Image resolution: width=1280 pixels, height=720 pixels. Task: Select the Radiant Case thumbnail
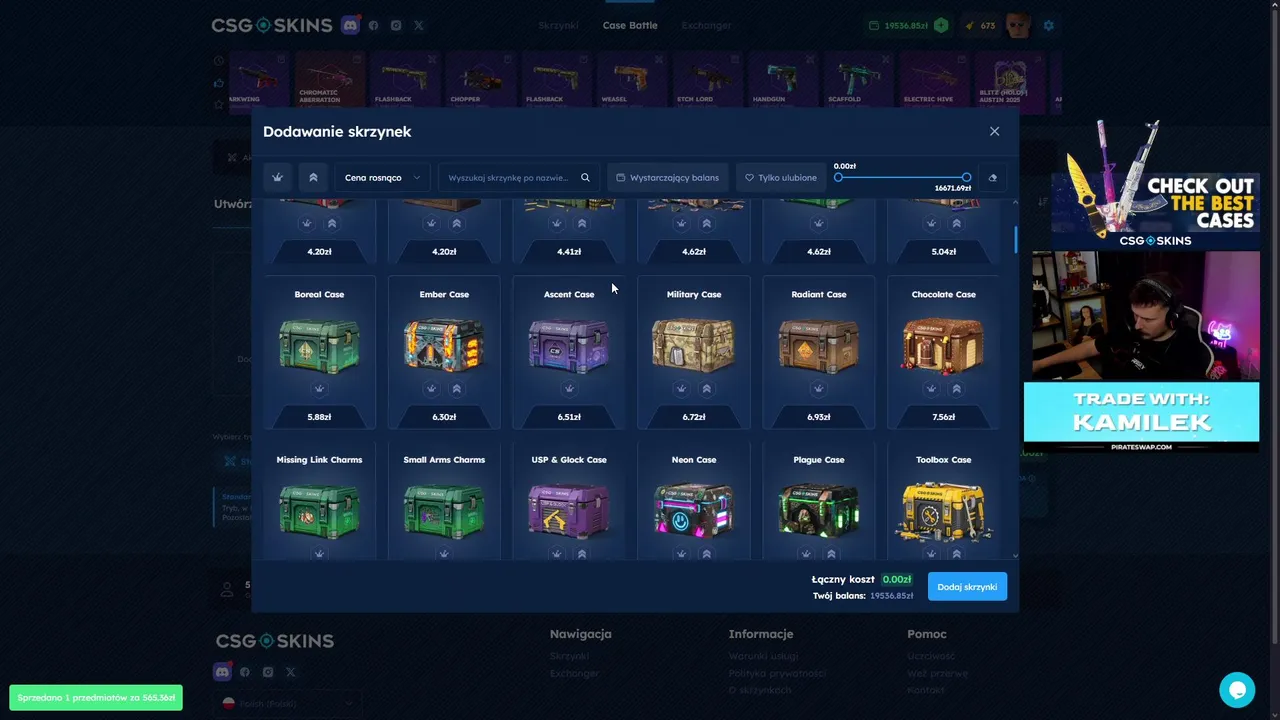[x=819, y=344]
